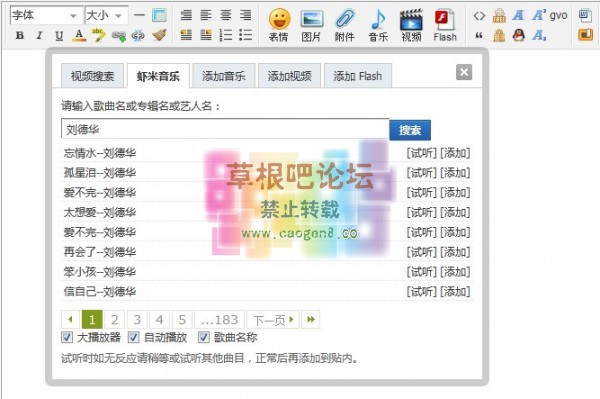600x399 pixels.
Task: Click the A superscript icon
Action: point(539,15)
